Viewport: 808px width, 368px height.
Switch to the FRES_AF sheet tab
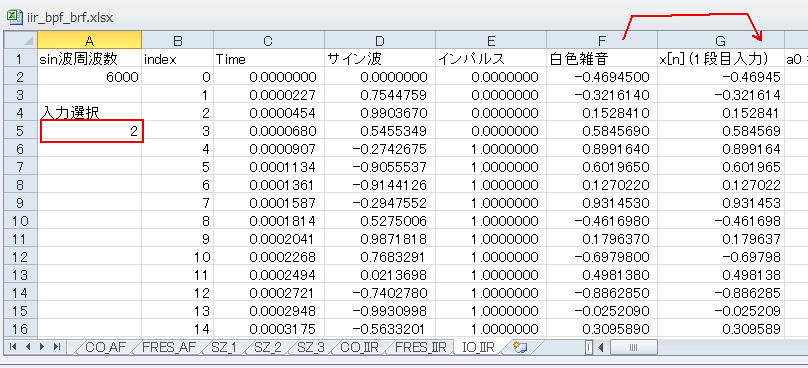pyautogui.click(x=169, y=347)
